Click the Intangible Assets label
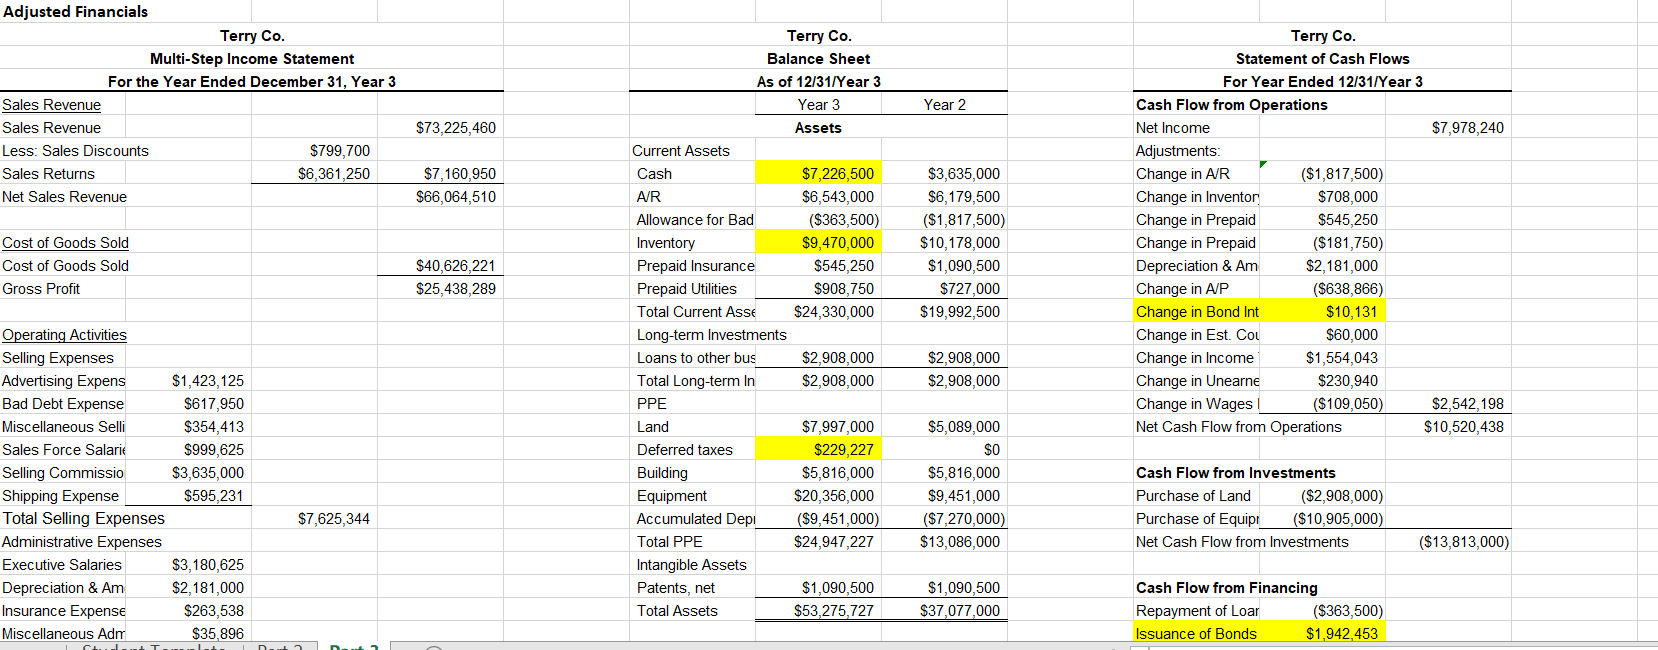 click(x=692, y=565)
